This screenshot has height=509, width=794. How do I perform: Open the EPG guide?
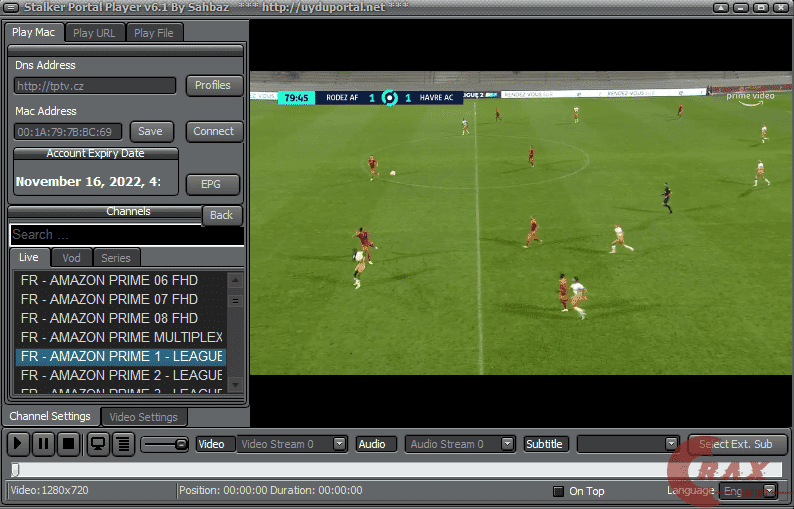(x=211, y=184)
